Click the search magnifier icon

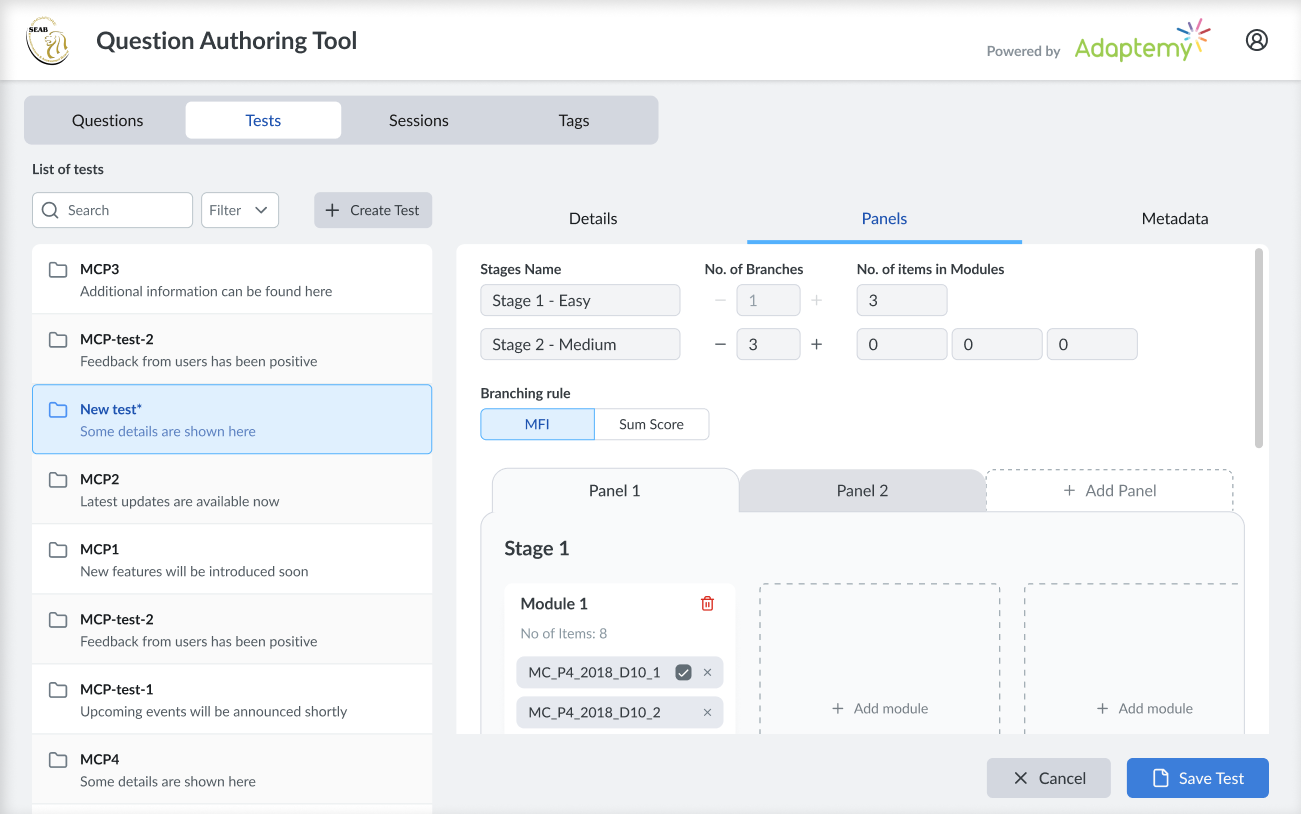[51, 210]
